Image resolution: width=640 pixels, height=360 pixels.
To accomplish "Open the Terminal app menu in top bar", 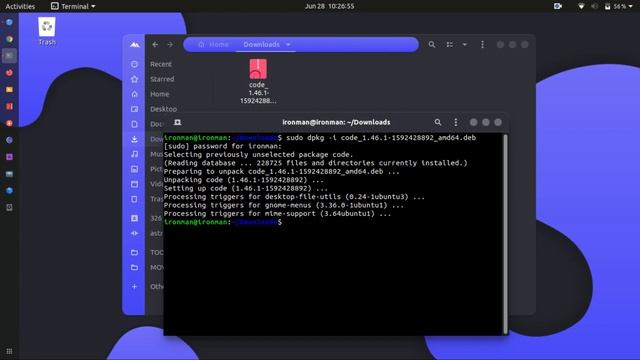I will point(73,6).
